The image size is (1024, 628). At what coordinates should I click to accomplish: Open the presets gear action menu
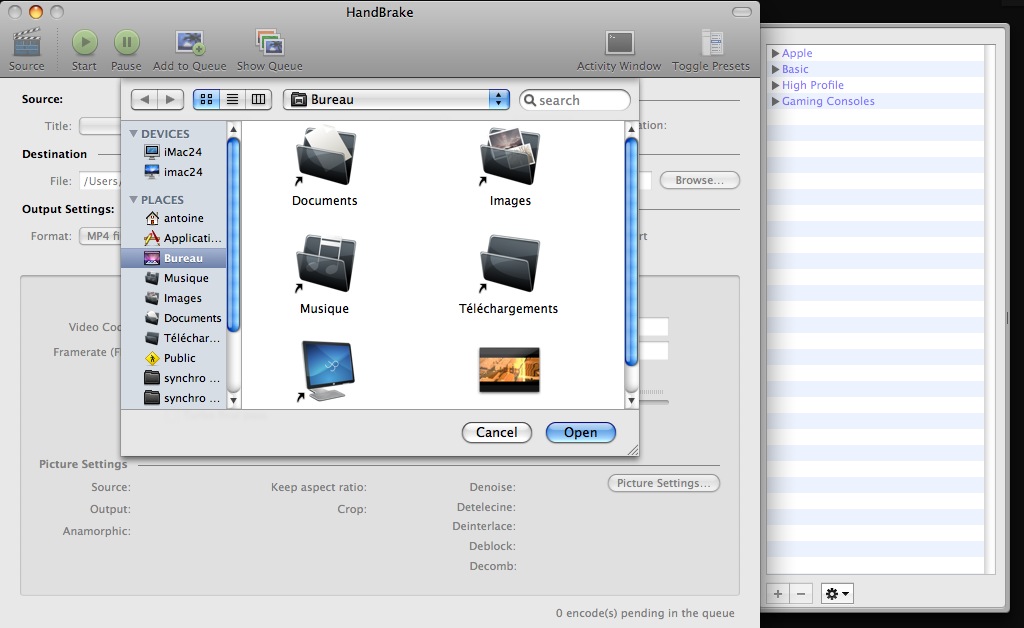tap(837, 593)
